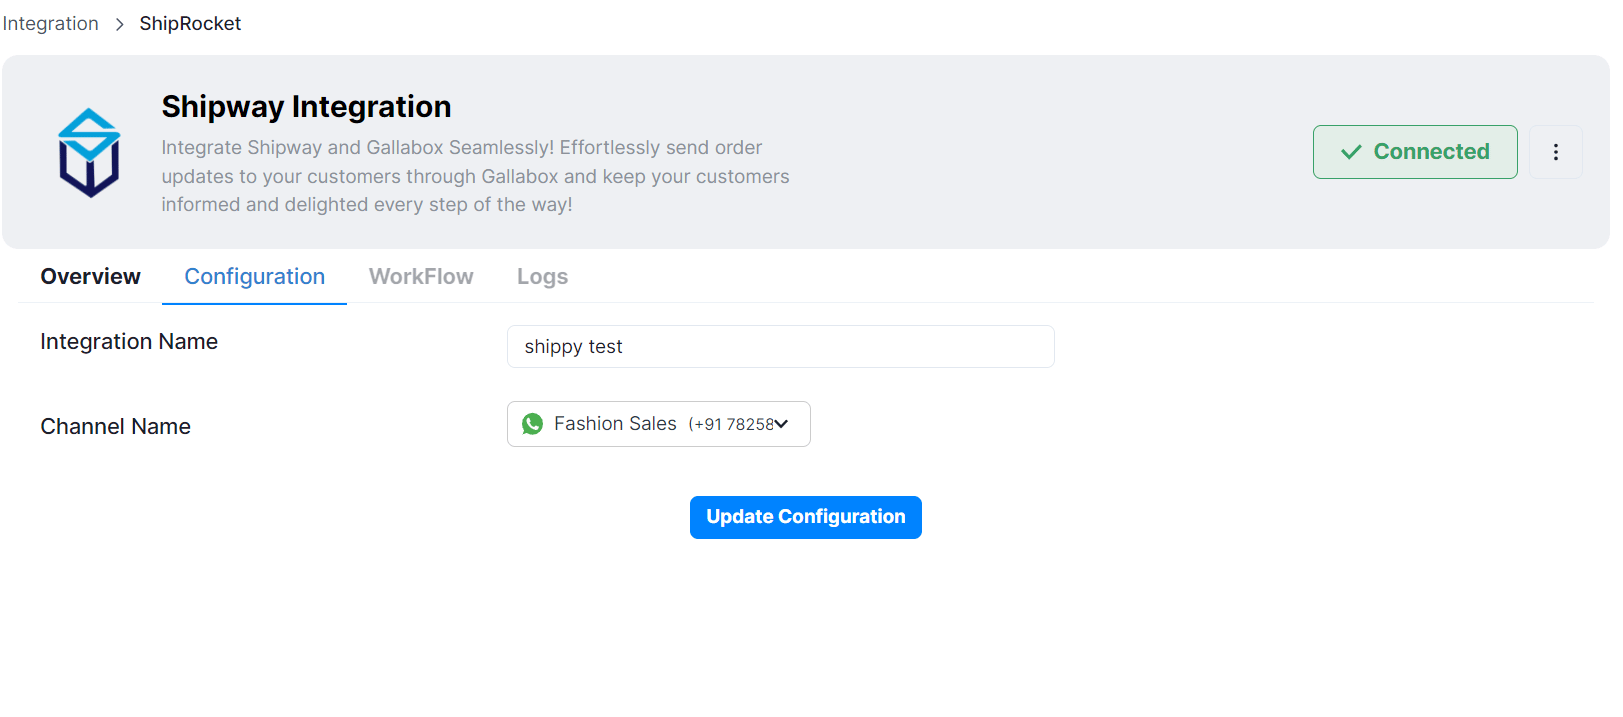Open the three-dot more options menu

pyautogui.click(x=1555, y=152)
